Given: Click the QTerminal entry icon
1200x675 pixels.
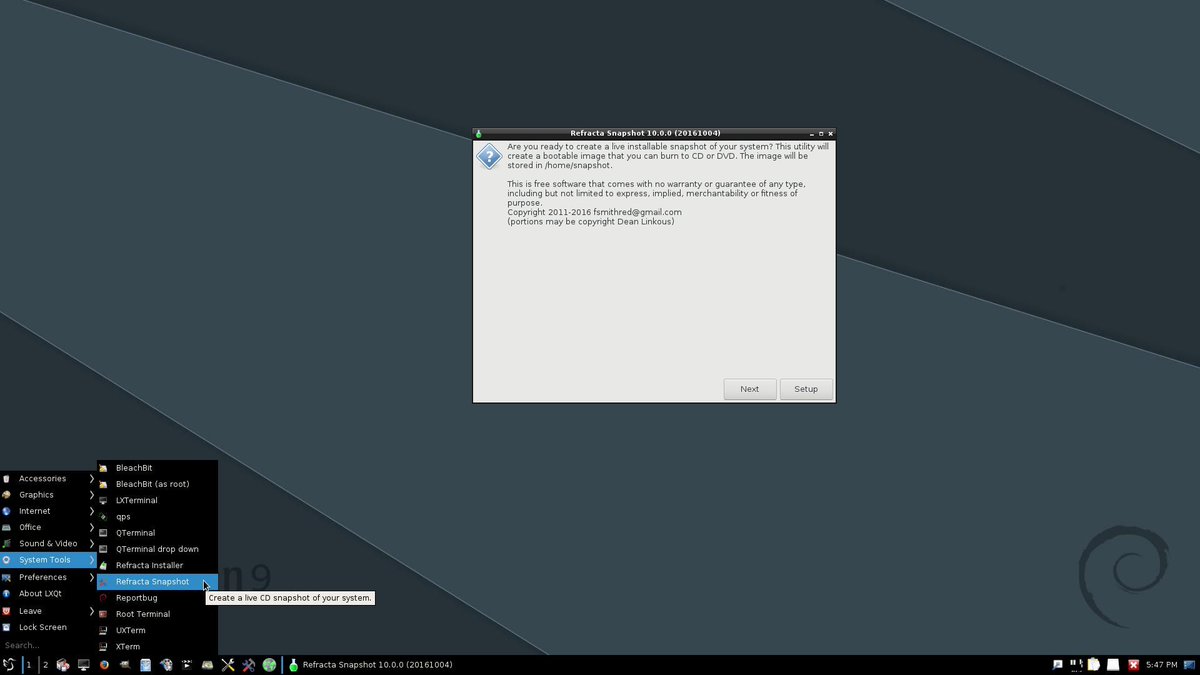Looking at the screenshot, I should (x=103, y=533).
